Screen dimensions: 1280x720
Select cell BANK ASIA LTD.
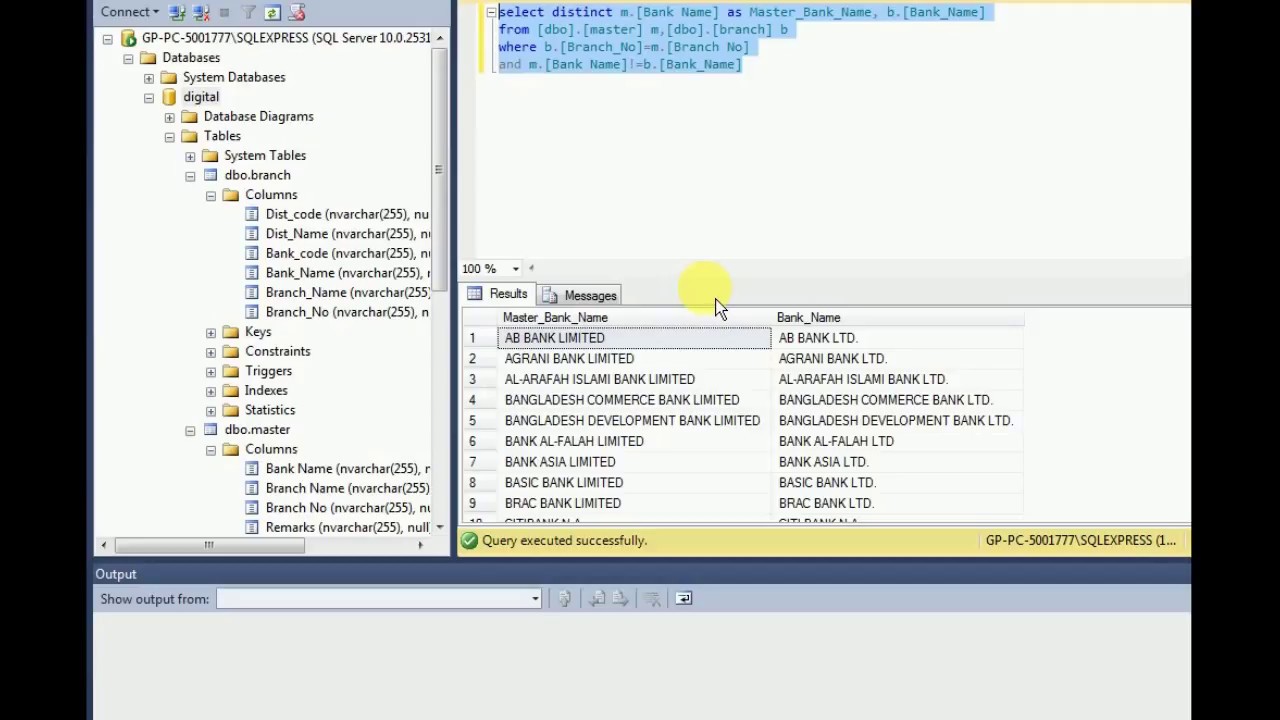897,462
